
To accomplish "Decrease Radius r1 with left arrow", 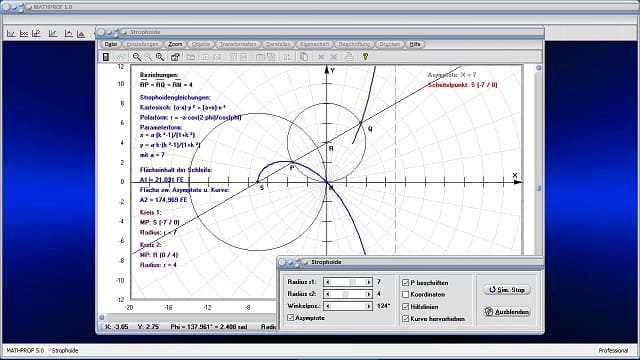I will coord(327,282).
